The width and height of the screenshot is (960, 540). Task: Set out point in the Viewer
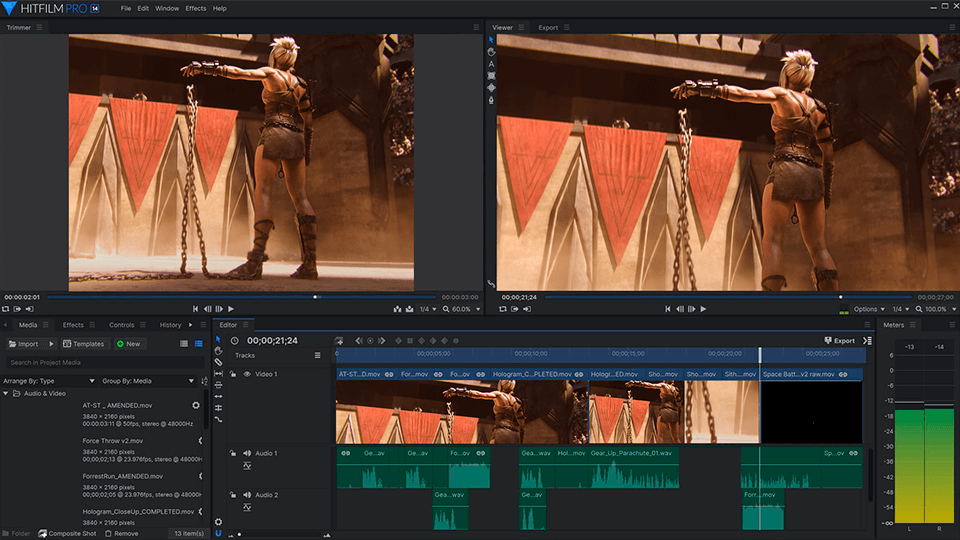(x=527, y=309)
